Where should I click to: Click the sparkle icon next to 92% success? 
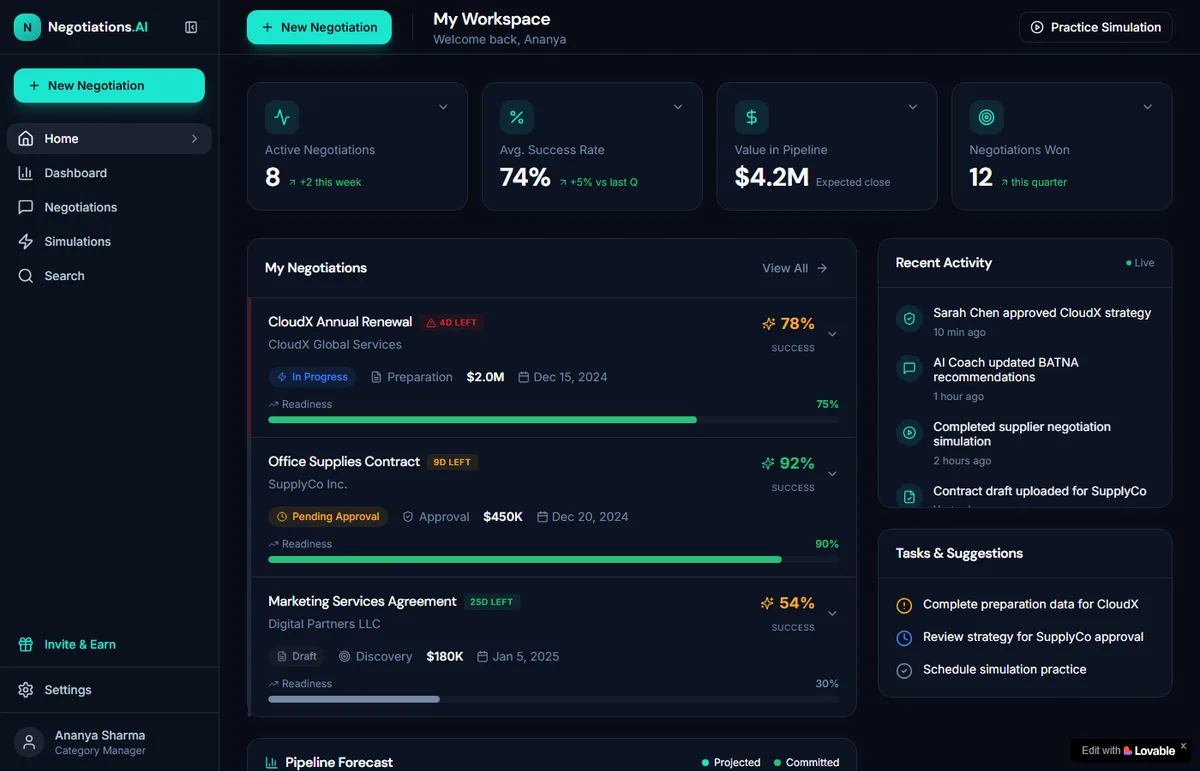pos(768,463)
